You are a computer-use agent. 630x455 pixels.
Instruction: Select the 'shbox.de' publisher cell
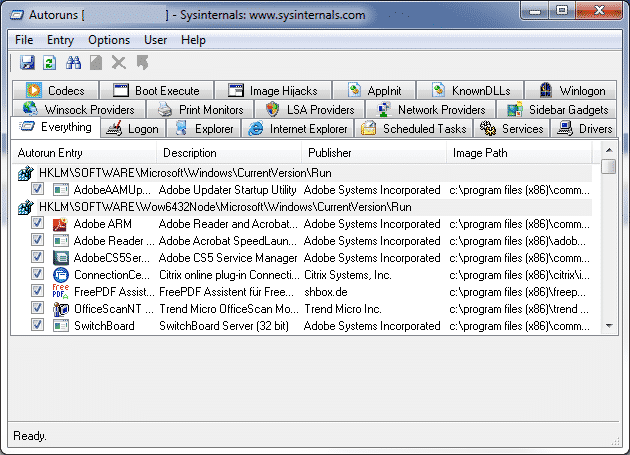(x=326, y=292)
